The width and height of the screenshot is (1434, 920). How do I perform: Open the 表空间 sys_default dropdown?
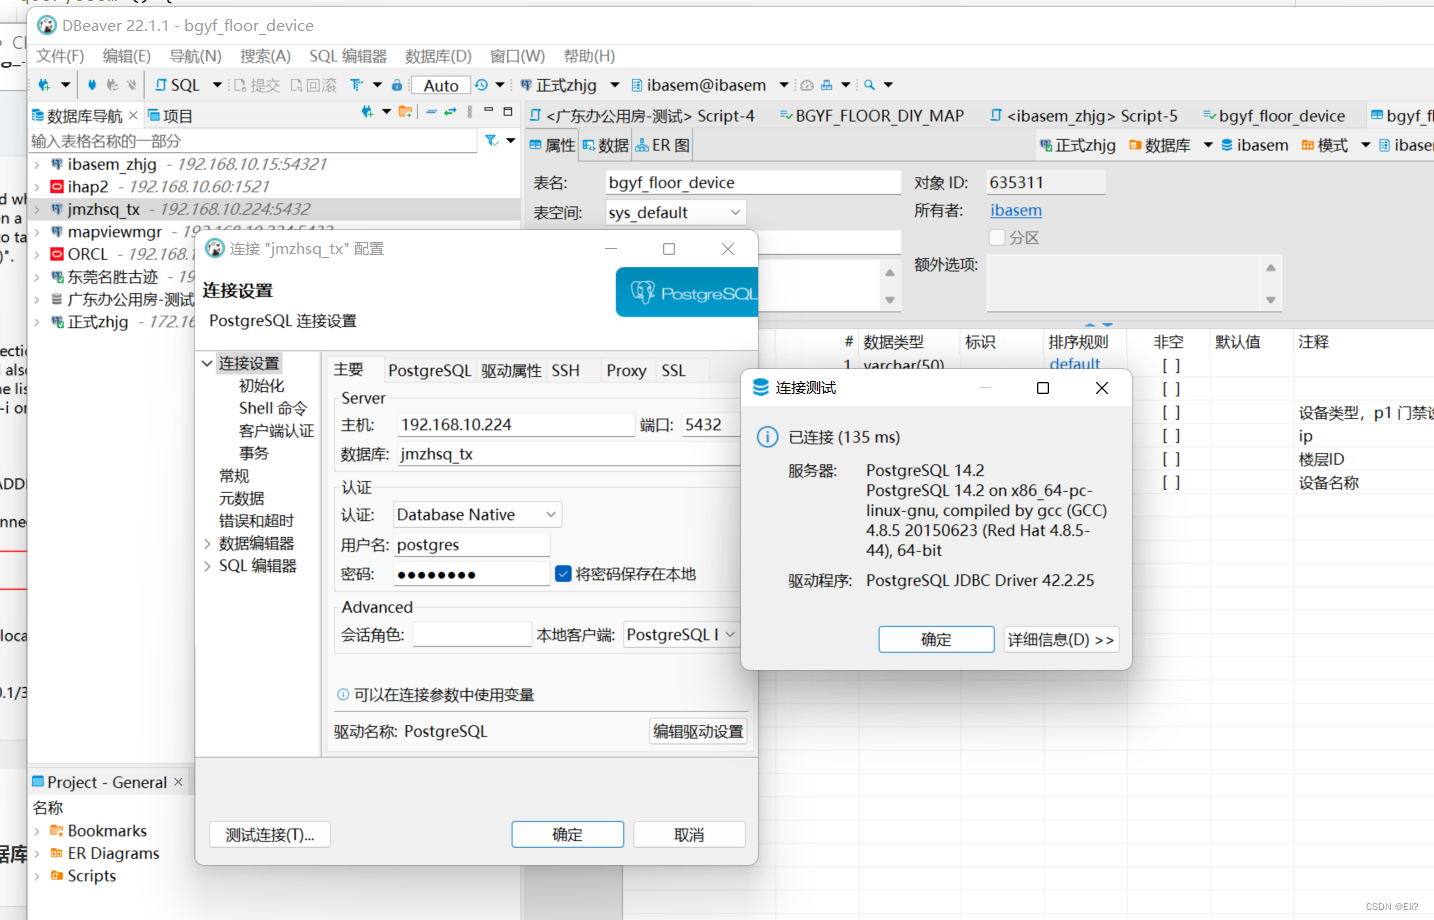click(676, 212)
